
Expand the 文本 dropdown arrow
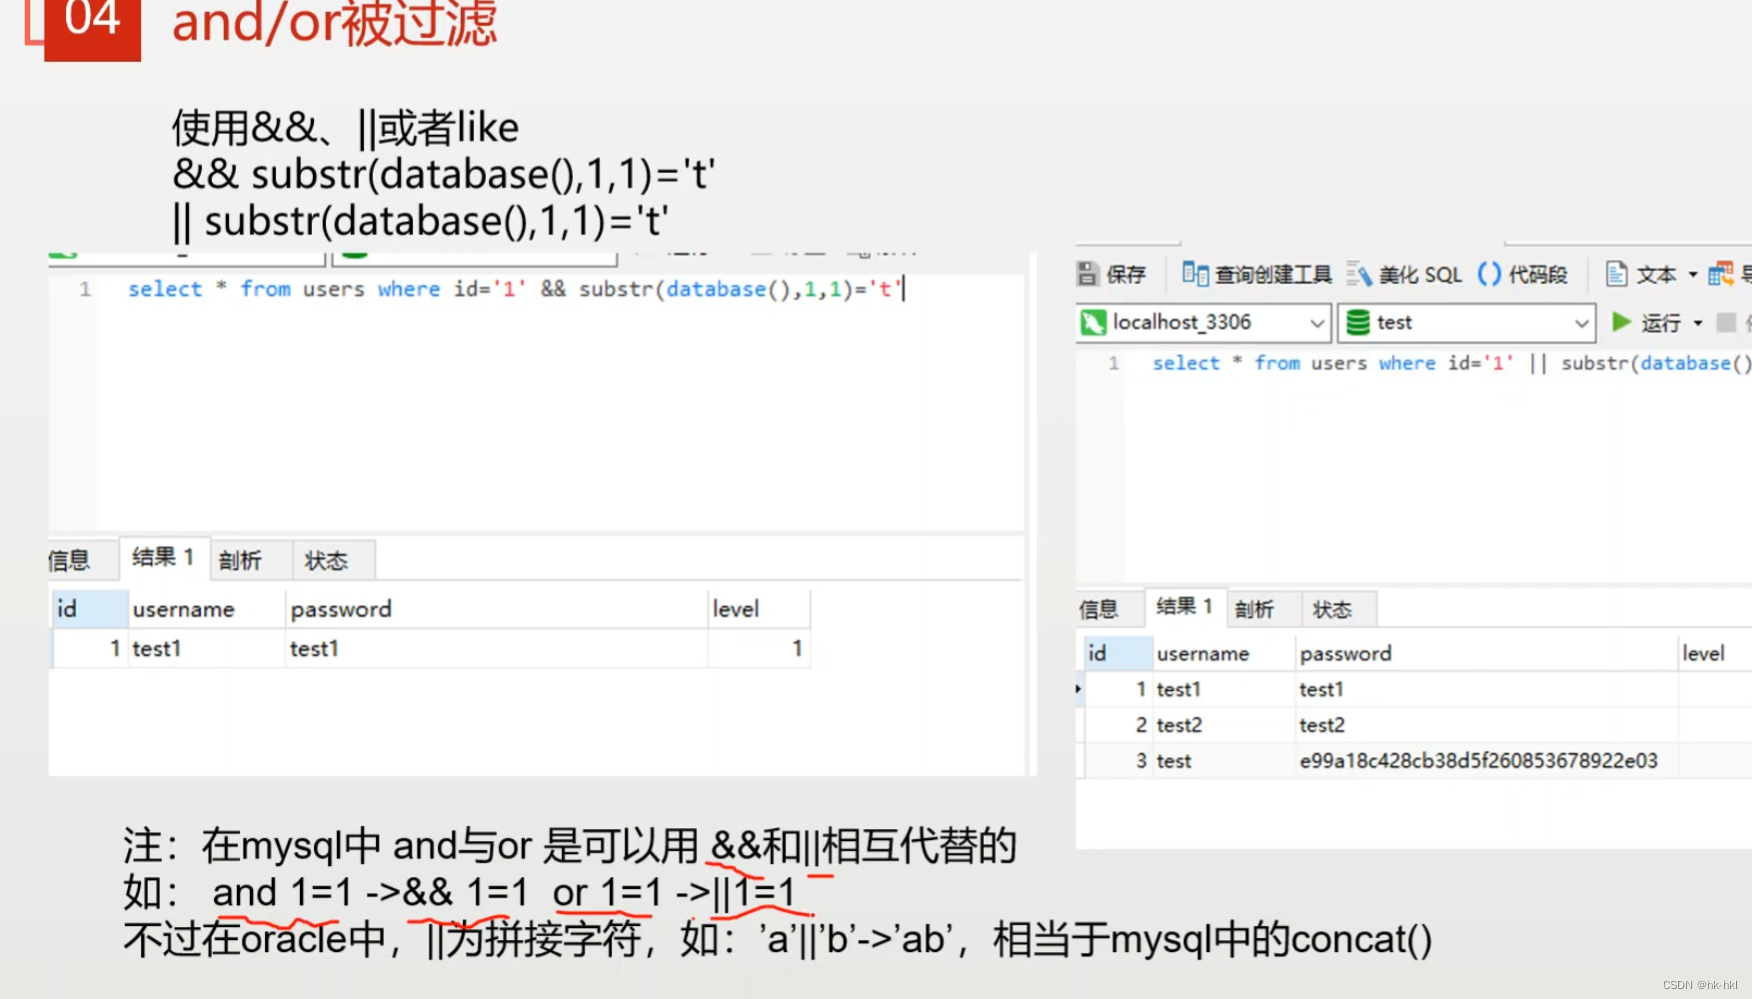click(1693, 274)
